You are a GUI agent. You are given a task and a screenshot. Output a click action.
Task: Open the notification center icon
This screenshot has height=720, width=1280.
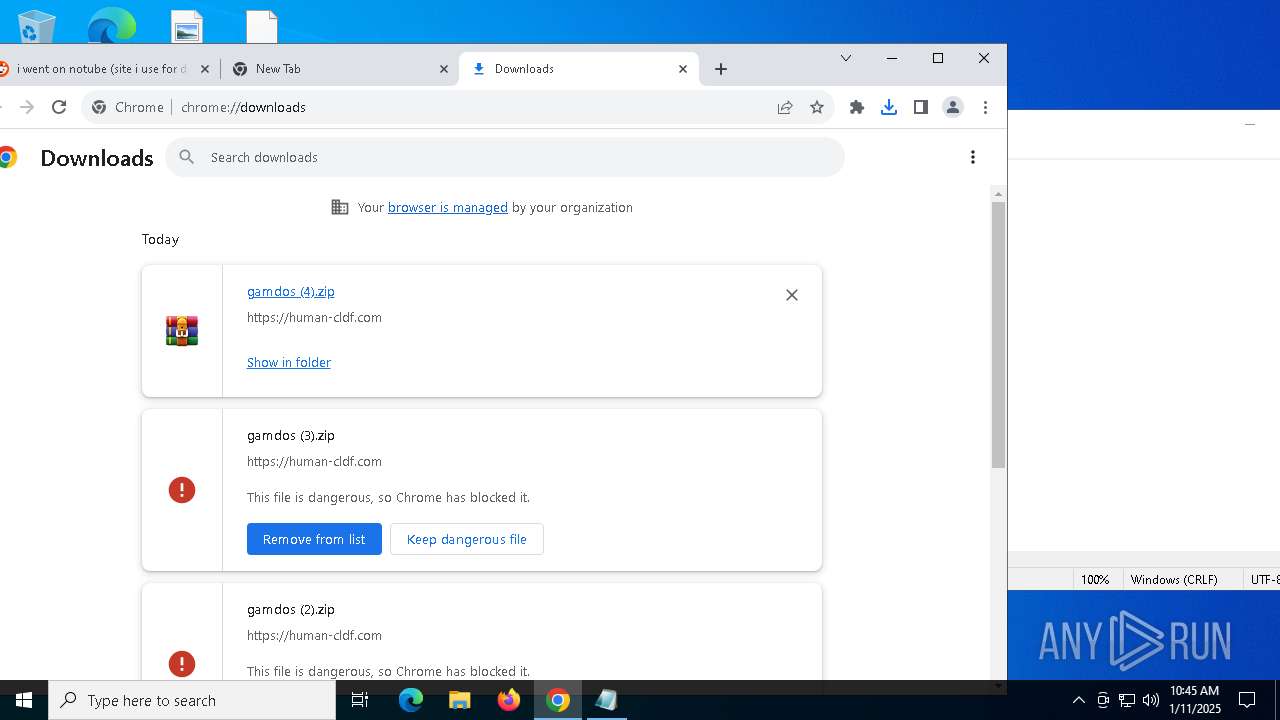click(1247, 700)
